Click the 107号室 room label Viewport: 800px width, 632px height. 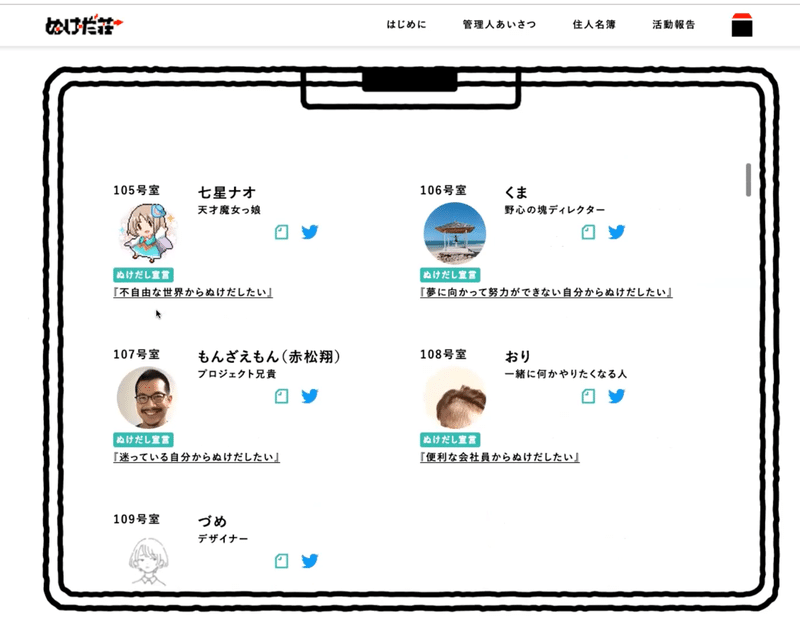coord(136,355)
